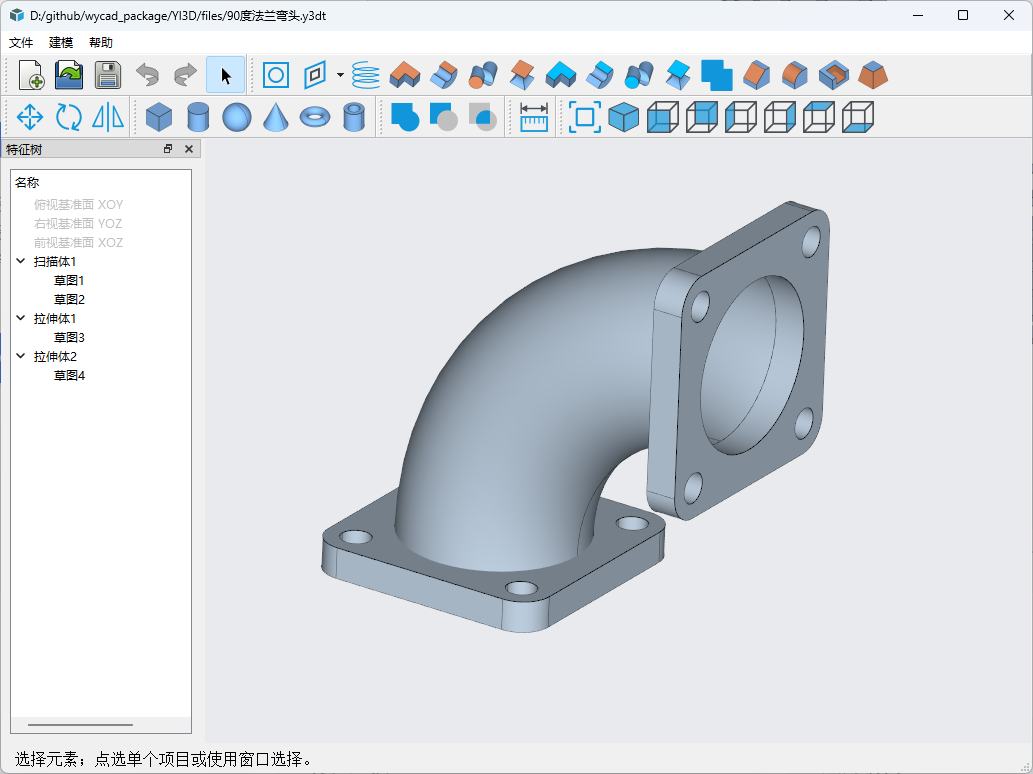Switch to top view cube
Viewport: 1033px width, 774px height.
tap(818, 117)
